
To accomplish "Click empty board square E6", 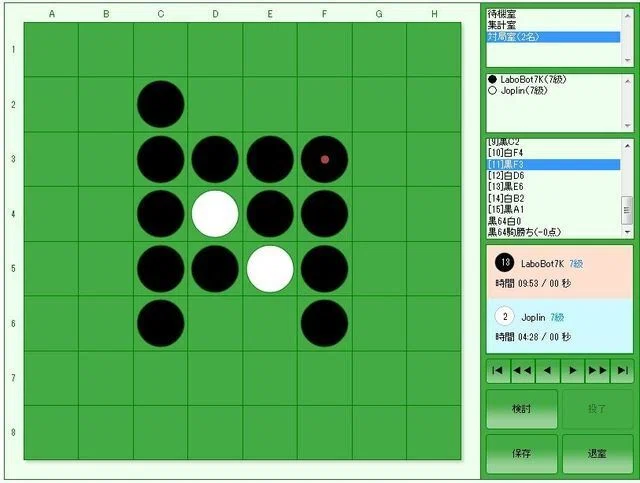I will click(270, 323).
